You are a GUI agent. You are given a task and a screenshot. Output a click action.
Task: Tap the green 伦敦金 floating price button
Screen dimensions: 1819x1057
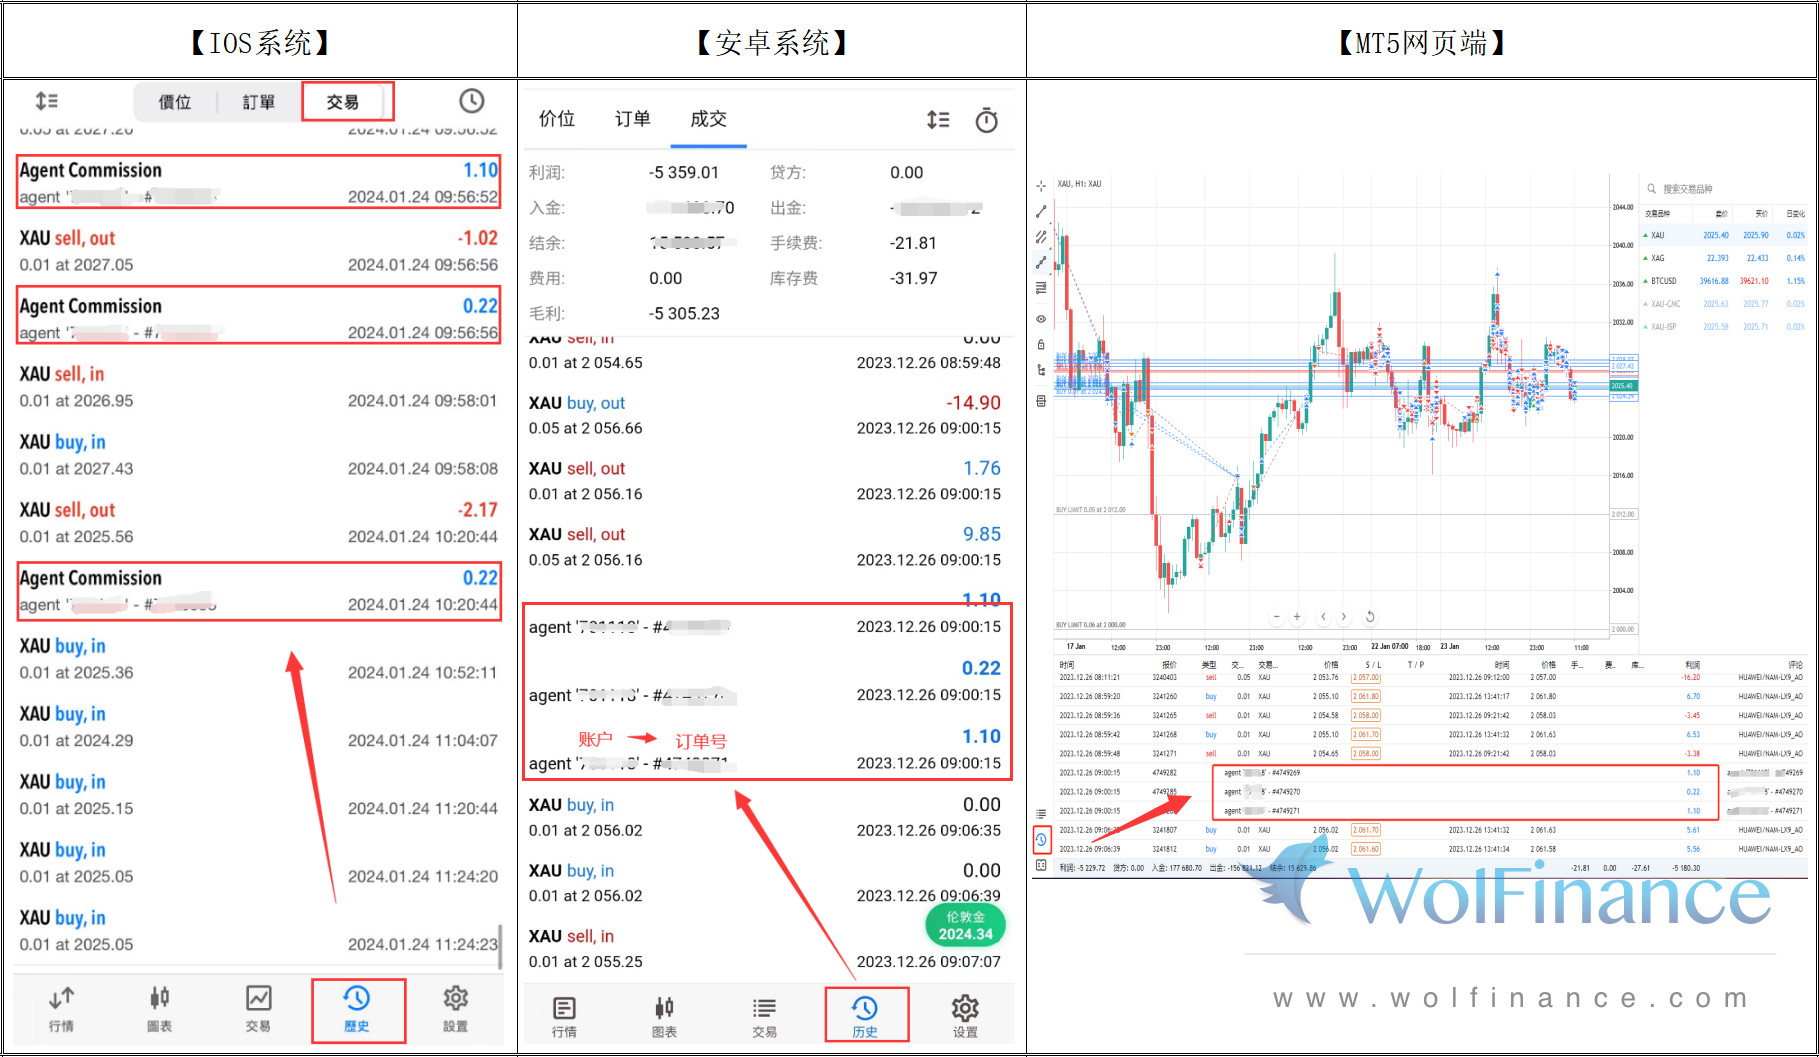pyautogui.click(x=965, y=926)
